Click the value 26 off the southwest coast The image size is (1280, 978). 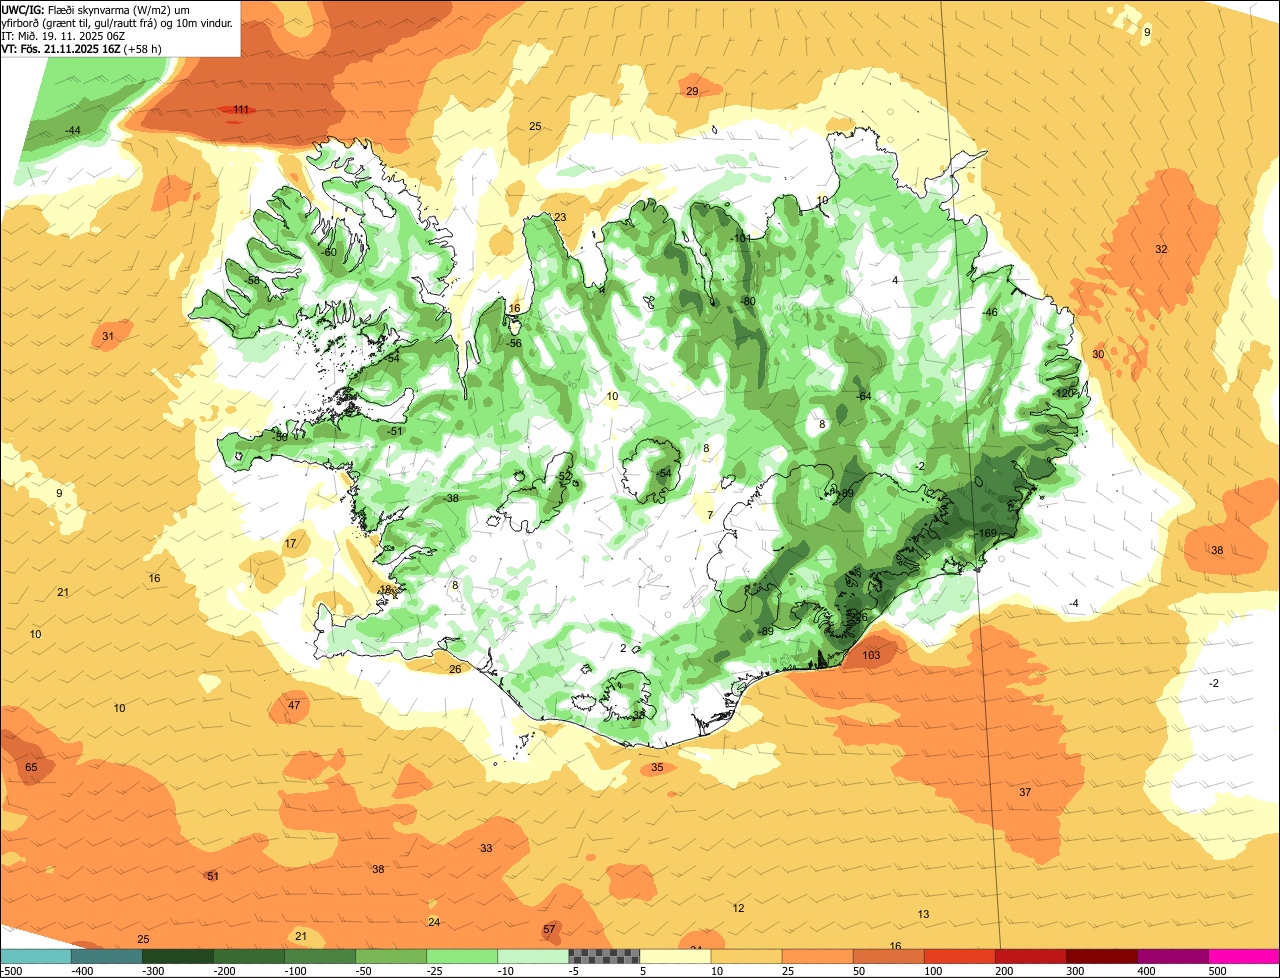pos(455,670)
